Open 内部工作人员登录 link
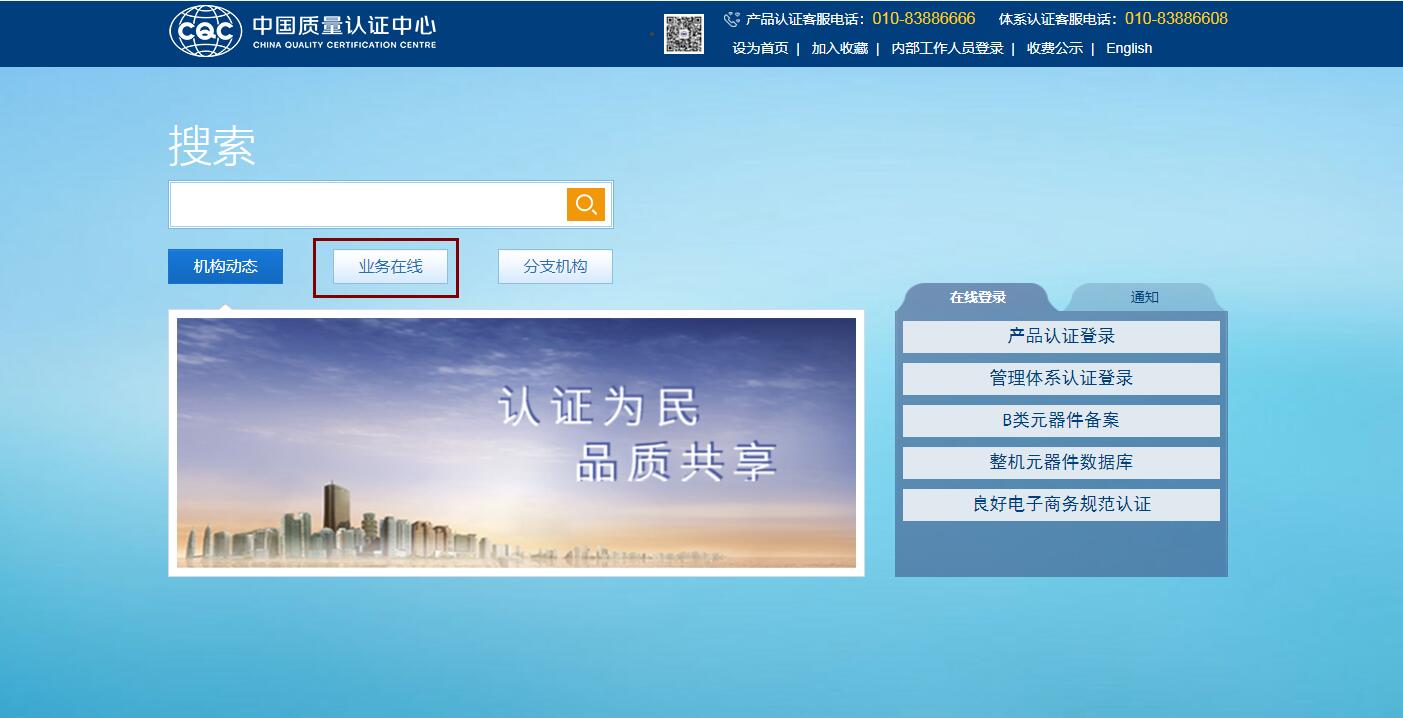The image size is (1403, 718). (947, 48)
